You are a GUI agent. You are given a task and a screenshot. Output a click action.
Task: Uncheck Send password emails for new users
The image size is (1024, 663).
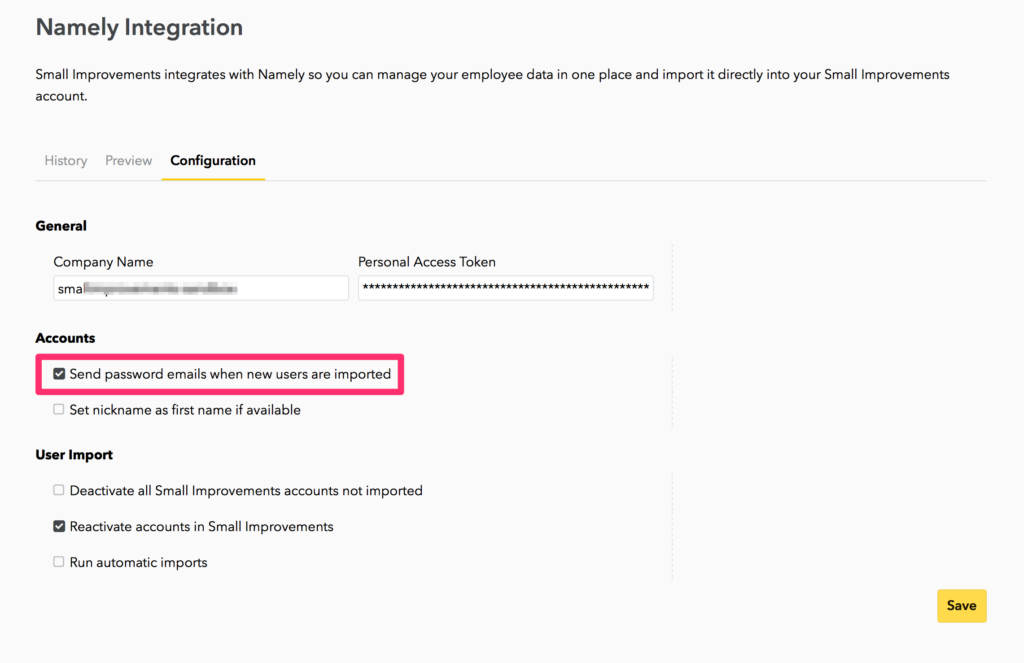click(x=59, y=374)
